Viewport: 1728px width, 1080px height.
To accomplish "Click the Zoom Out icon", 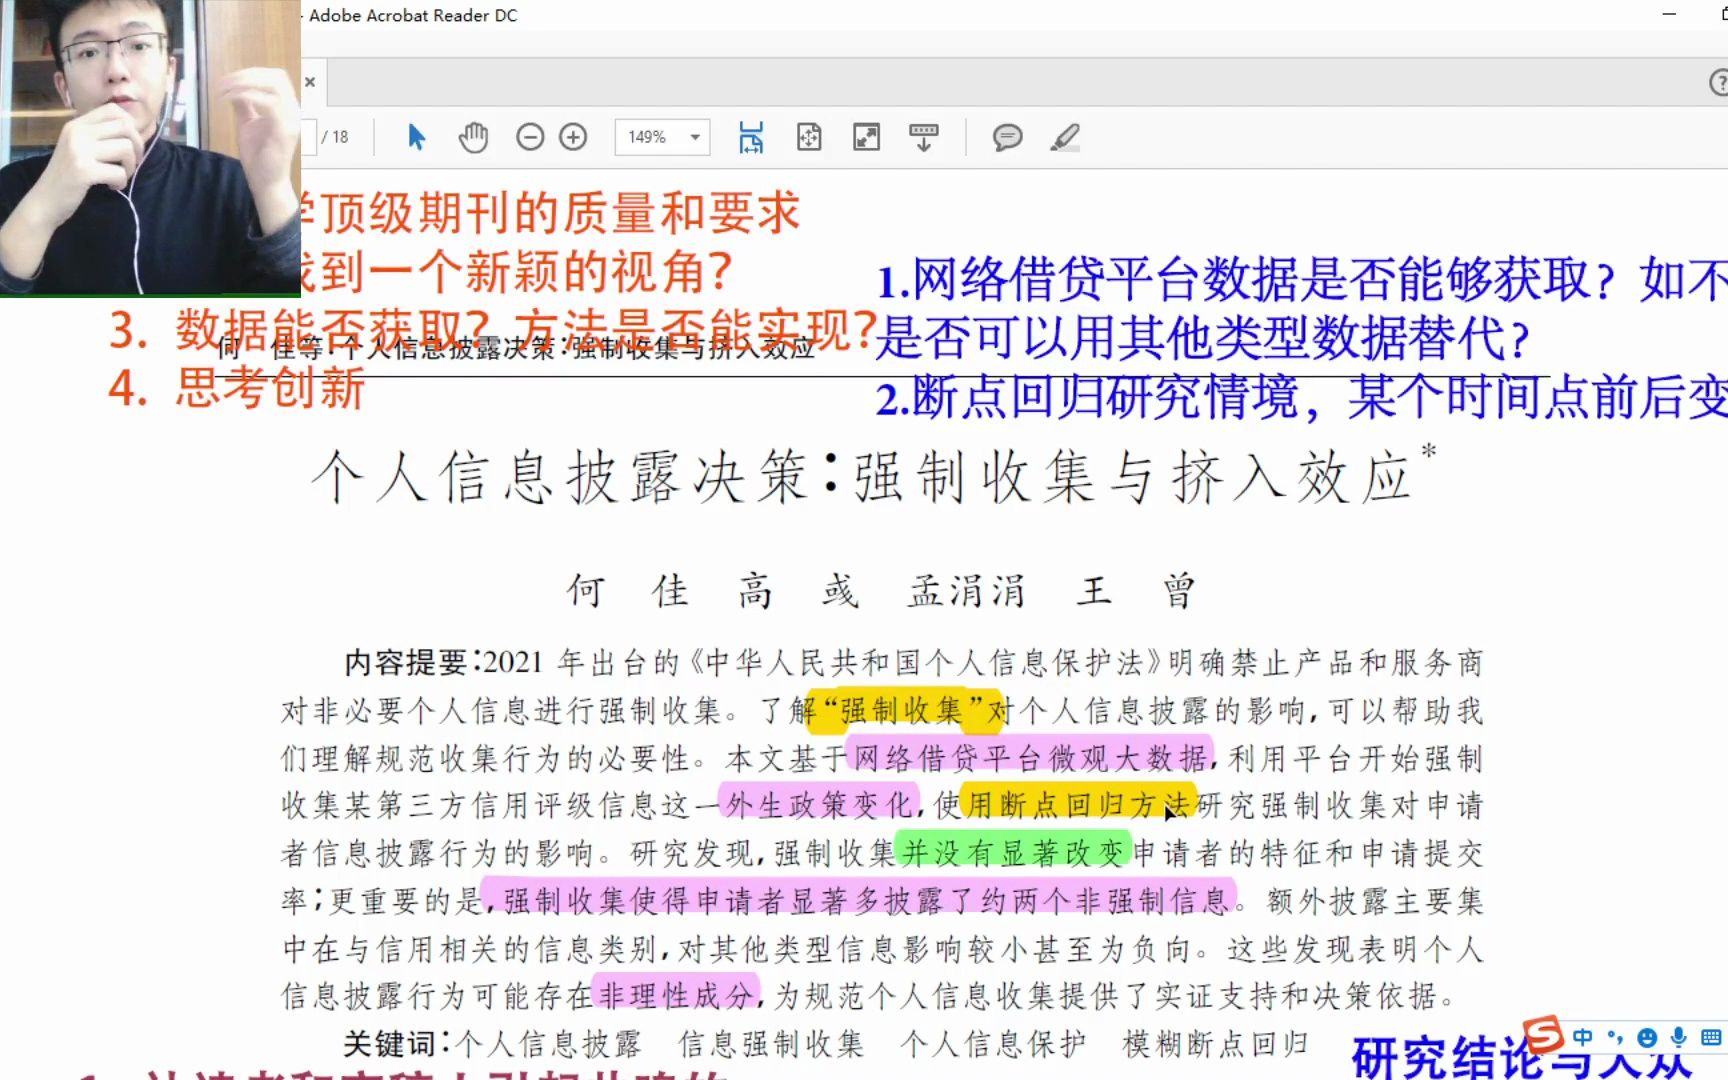I will (x=531, y=136).
